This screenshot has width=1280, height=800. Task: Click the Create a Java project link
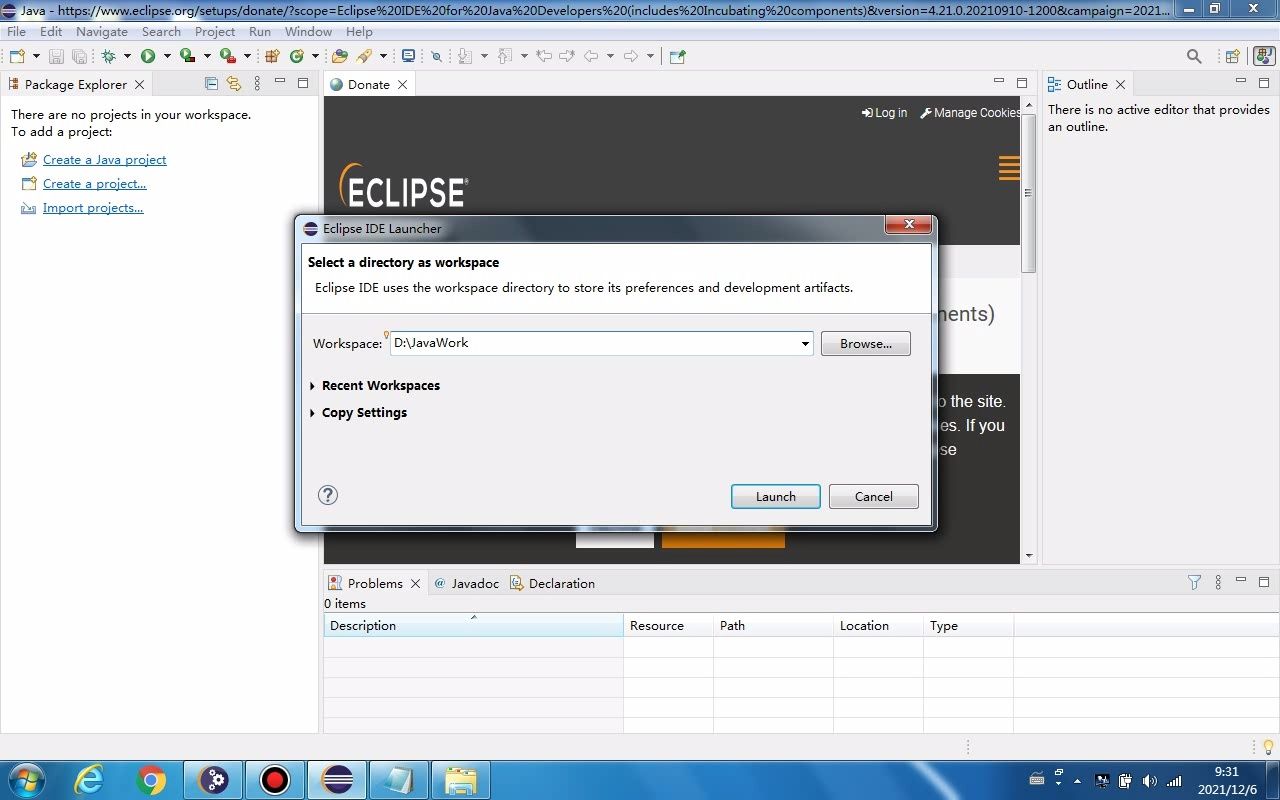coord(105,159)
